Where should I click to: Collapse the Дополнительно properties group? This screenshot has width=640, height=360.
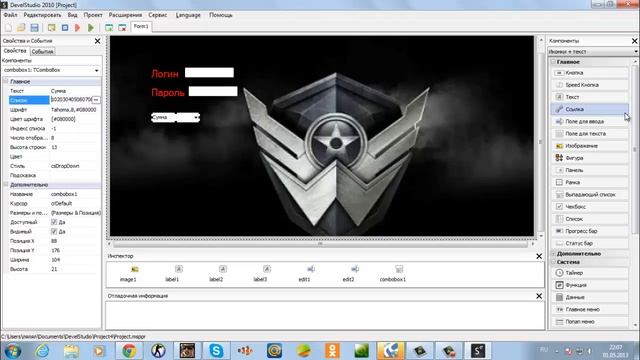click(6, 185)
